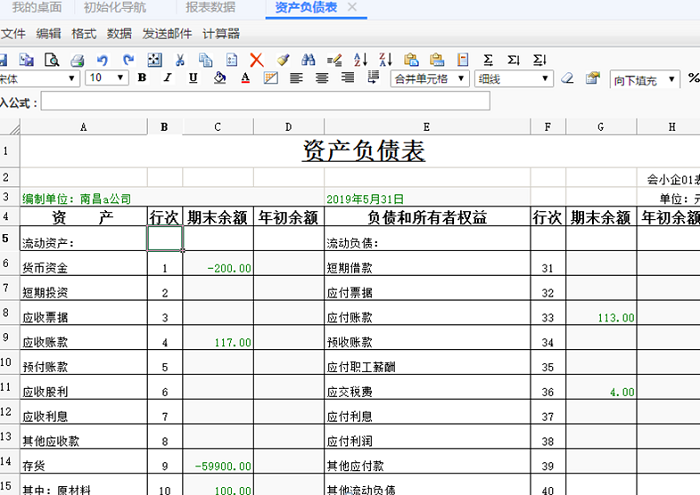700x495 pixels.
Task: Click the scissors cut icon
Action: 180,60
